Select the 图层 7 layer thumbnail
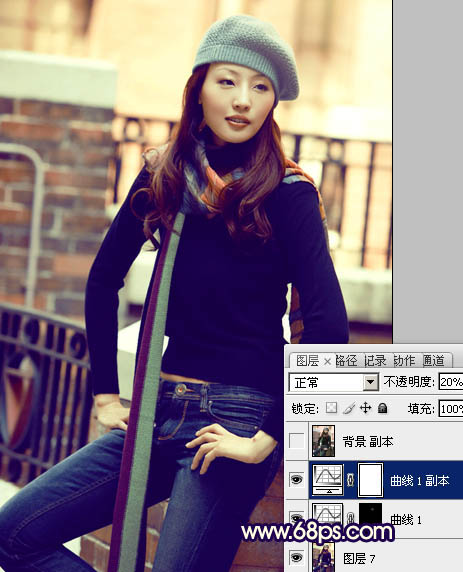This screenshot has width=463, height=572. click(x=323, y=557)
